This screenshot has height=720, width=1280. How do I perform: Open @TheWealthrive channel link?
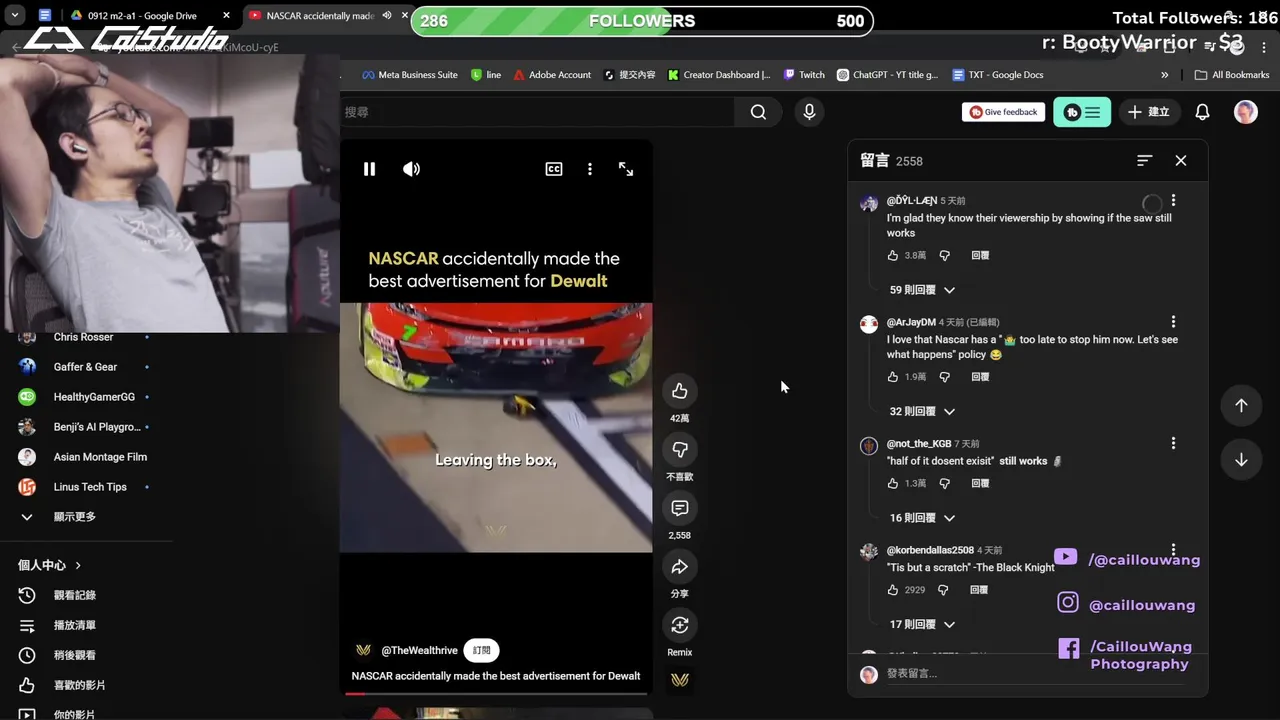pyautogui.click(x=419, y=650)
